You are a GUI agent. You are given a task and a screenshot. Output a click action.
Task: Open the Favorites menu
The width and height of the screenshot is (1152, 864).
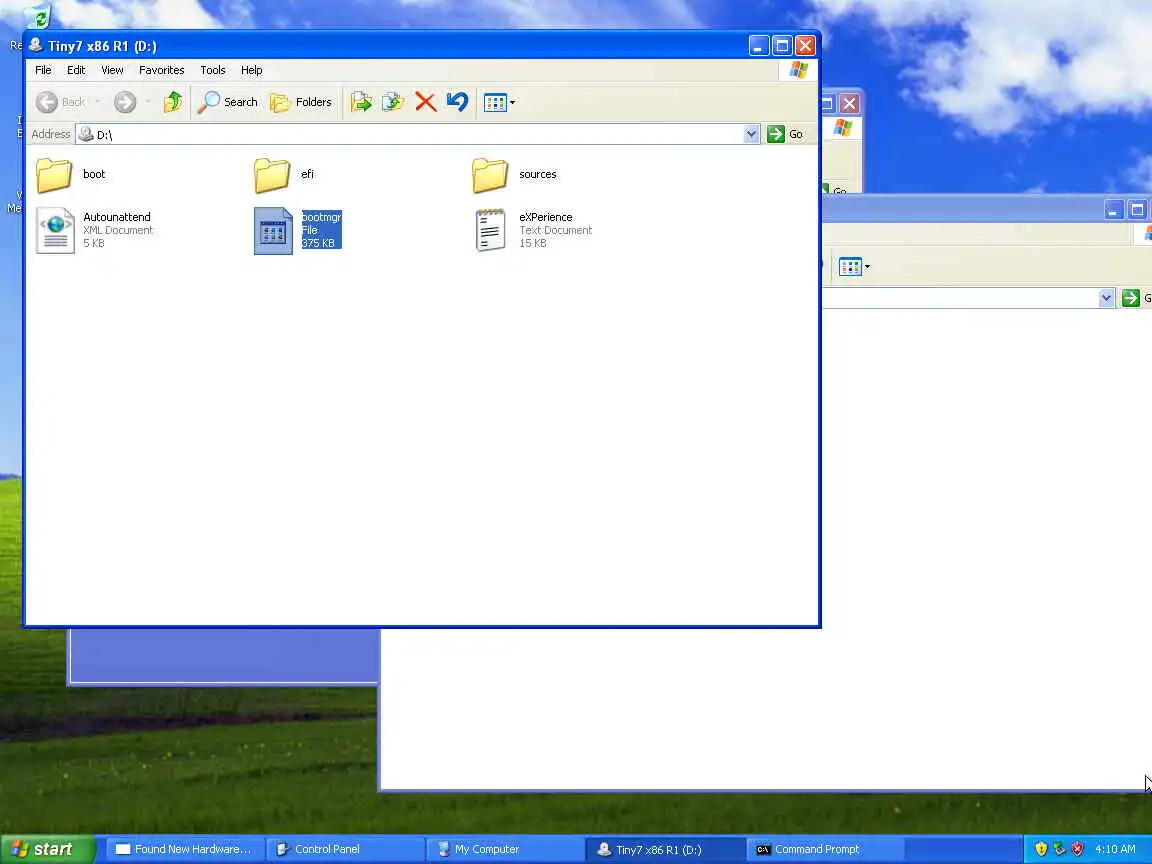[162, 70]
